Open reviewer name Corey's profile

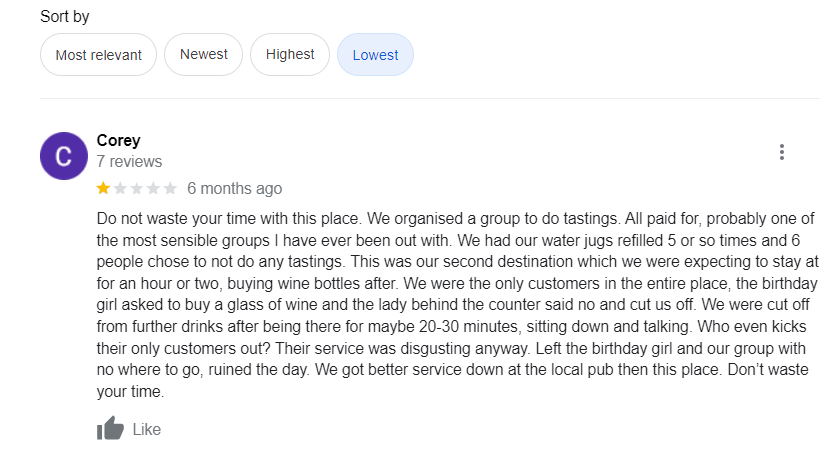point(118,140)
